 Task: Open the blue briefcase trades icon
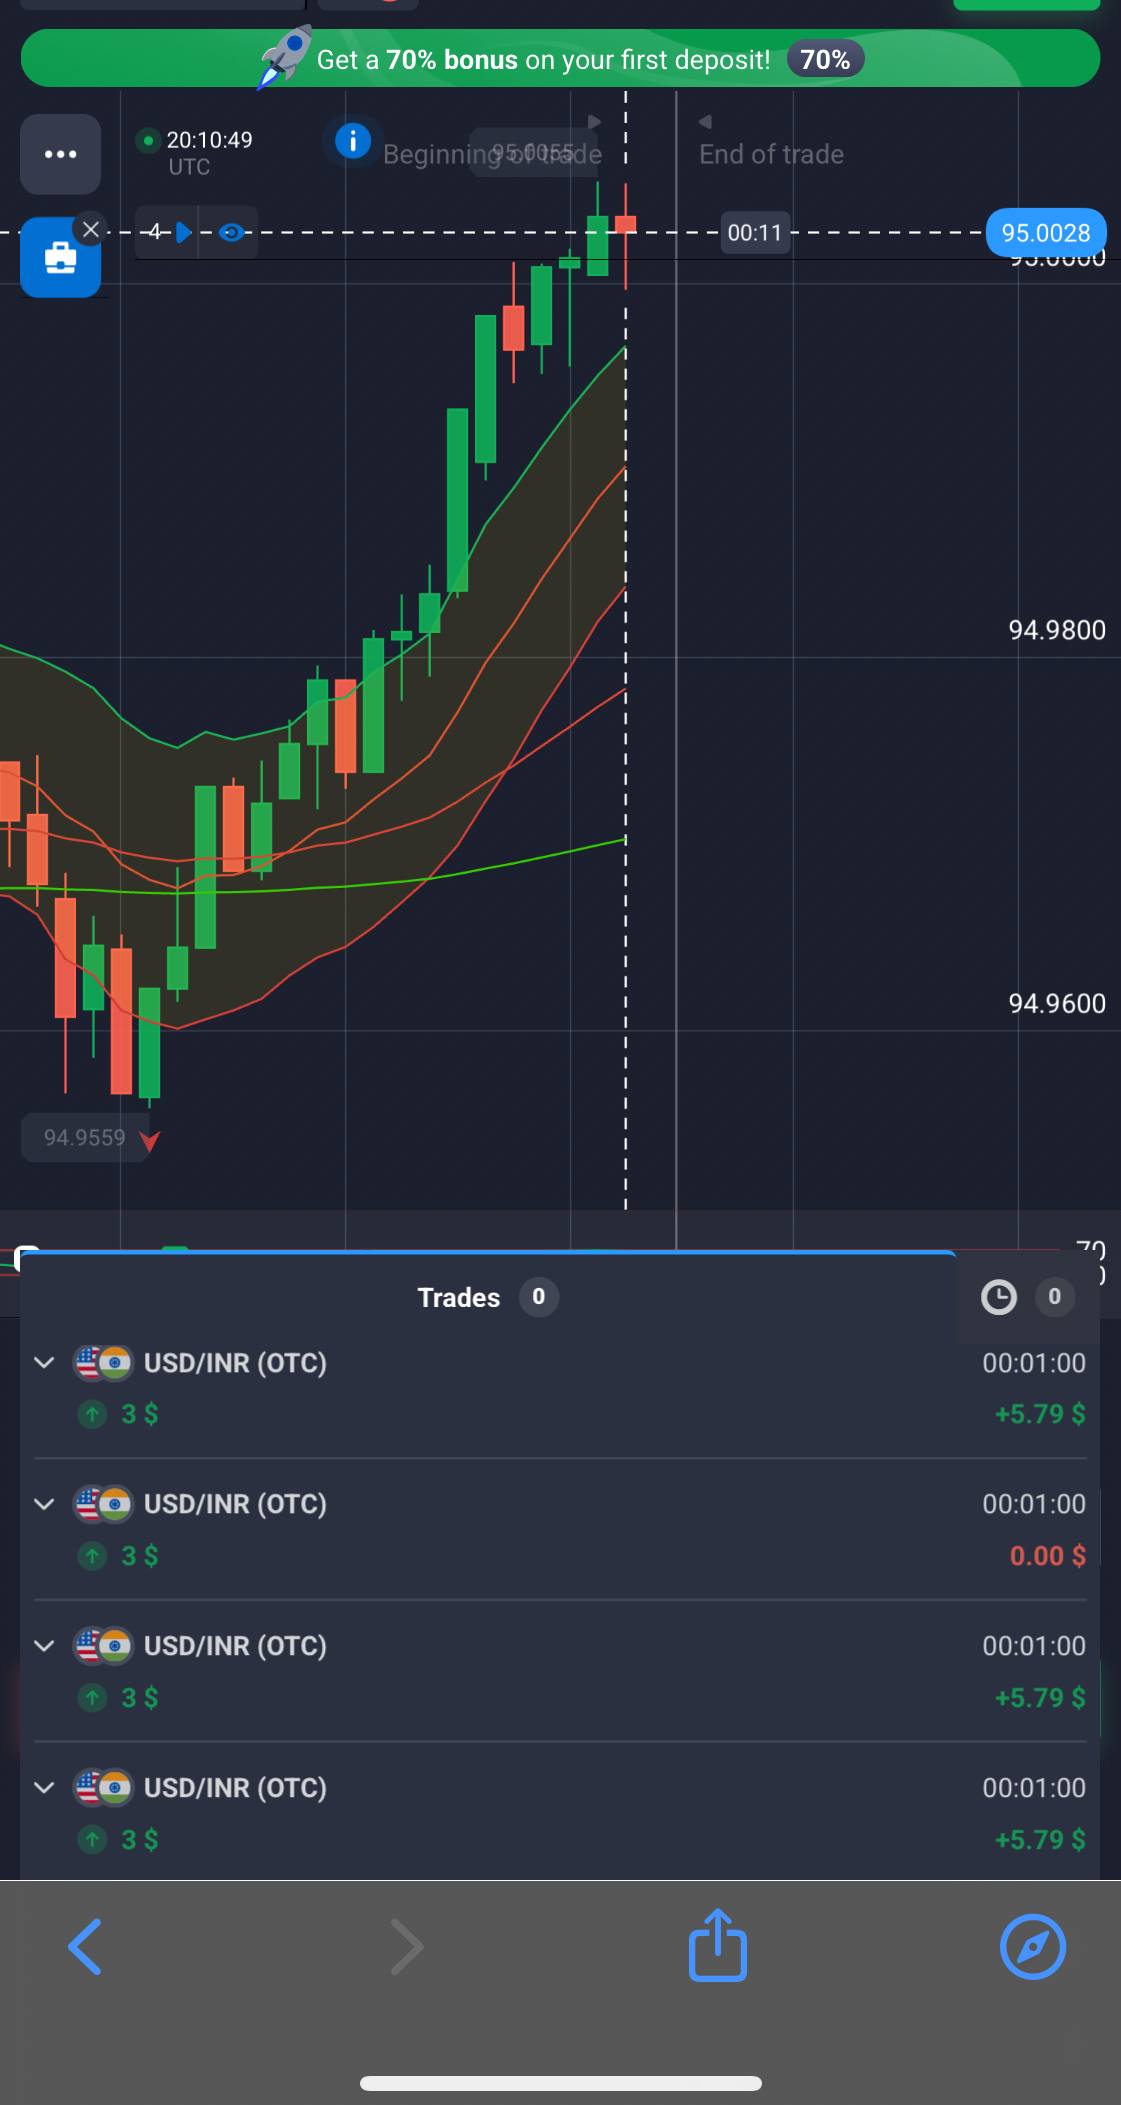(60, 260)
